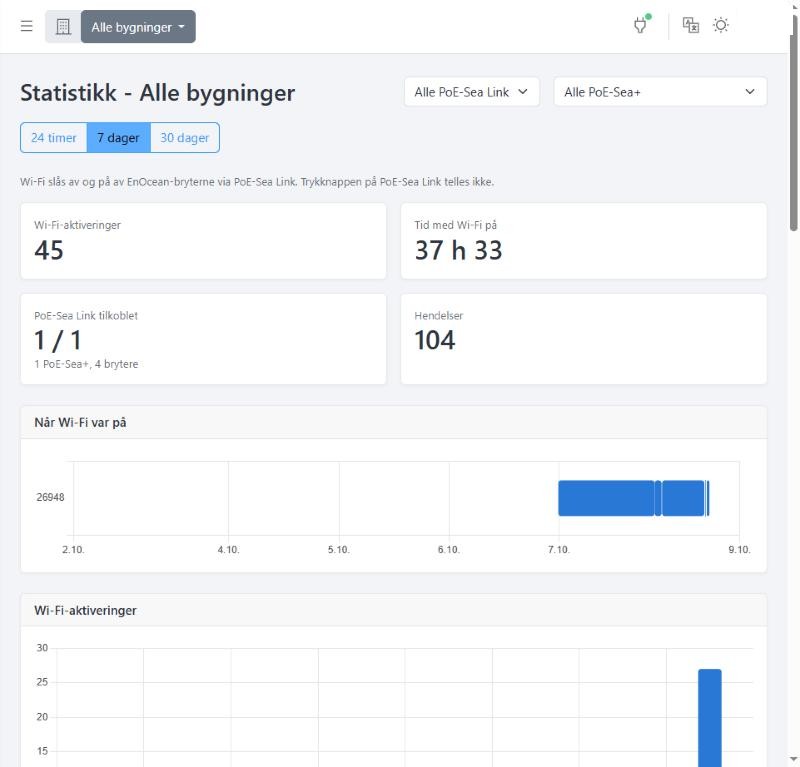
Task: Click the scrollbar down arrow
Action: (x=794, y=760)
